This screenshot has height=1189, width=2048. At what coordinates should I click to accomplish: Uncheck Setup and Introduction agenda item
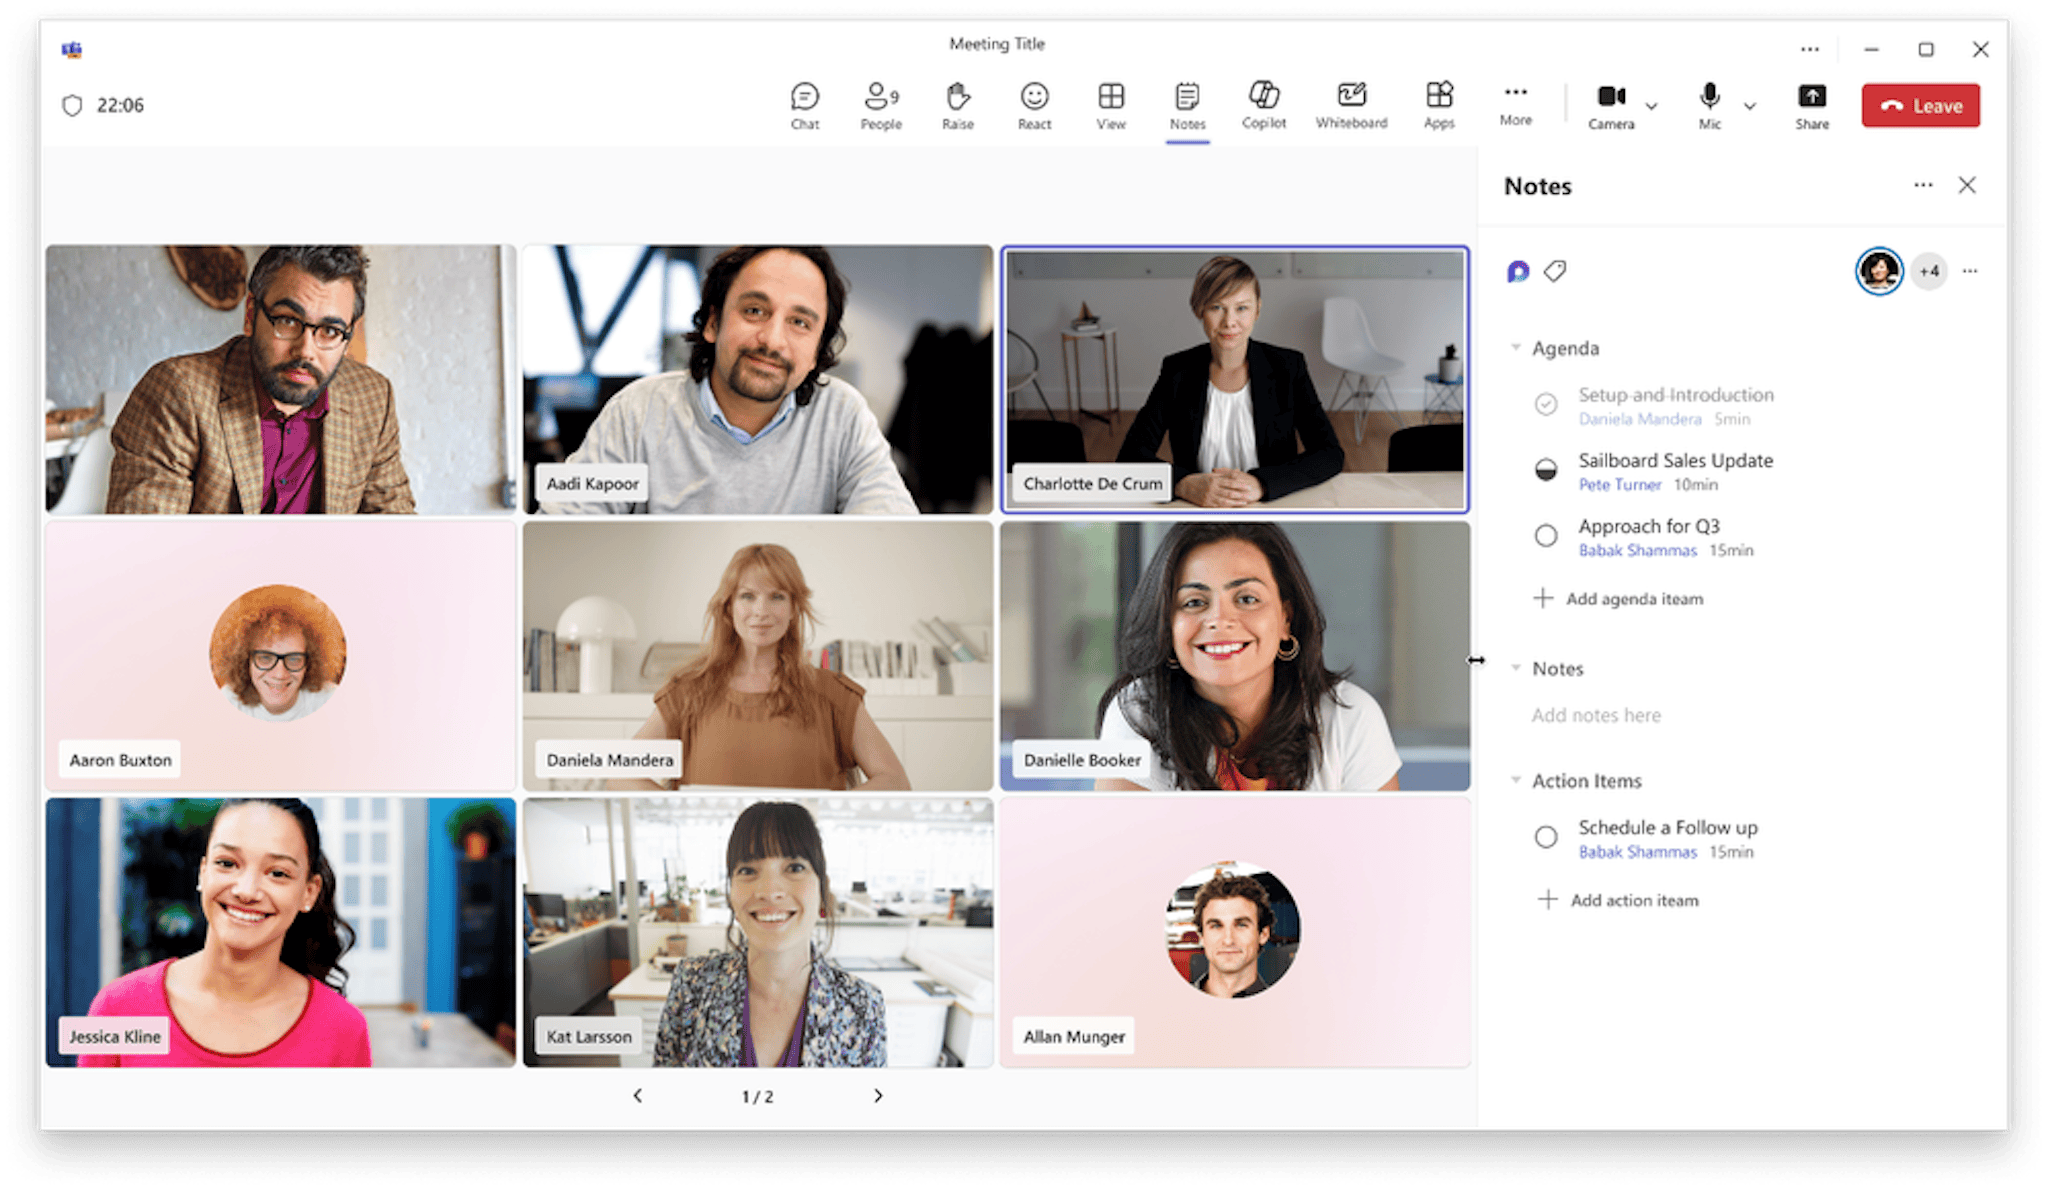tap(1546, 404)
